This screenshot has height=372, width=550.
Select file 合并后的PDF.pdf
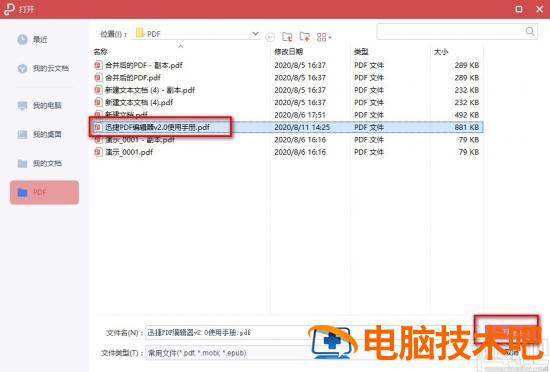pyautogui.click(x=127, y=77)
